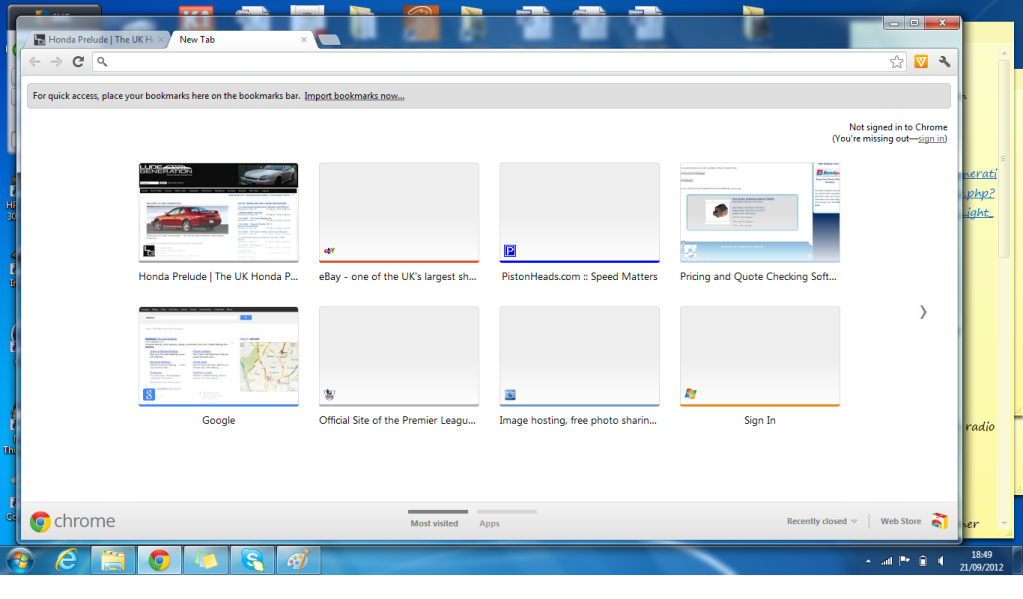Open Sticky Notes from taskbar
The width and height of the screenshot is (1023, 599).
point(206,561)
